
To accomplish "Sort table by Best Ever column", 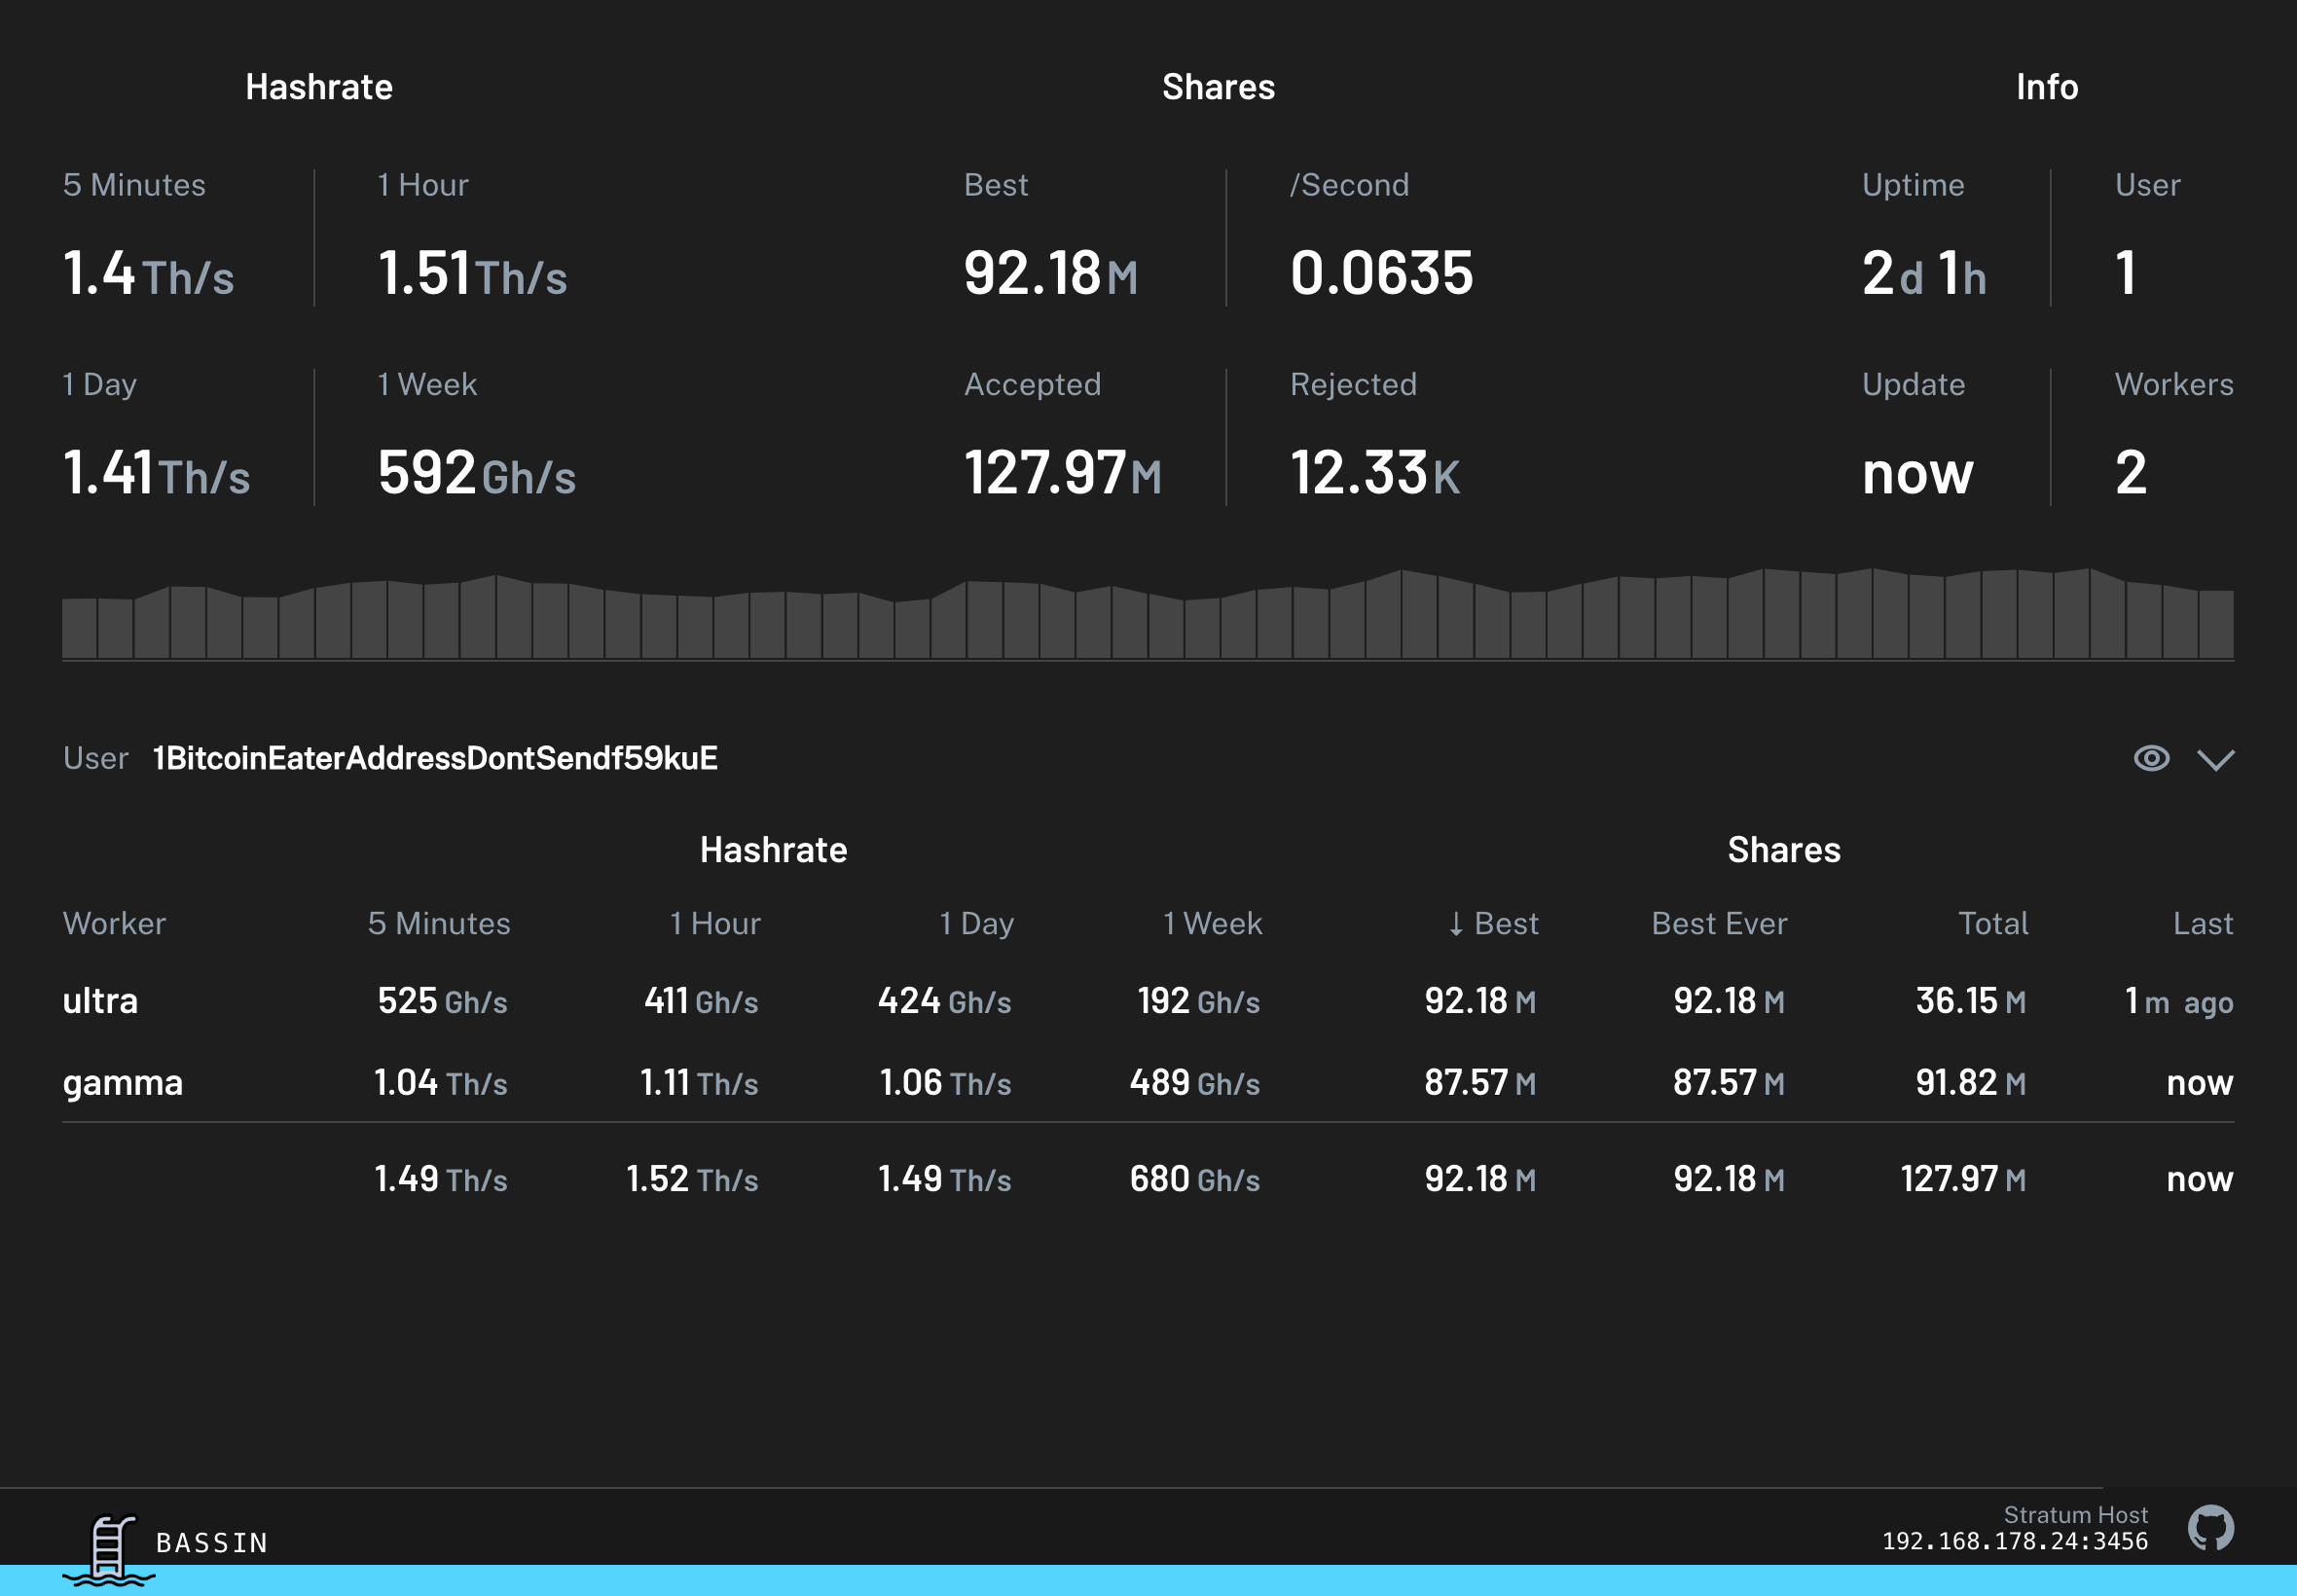I will tap(1719, 923).
